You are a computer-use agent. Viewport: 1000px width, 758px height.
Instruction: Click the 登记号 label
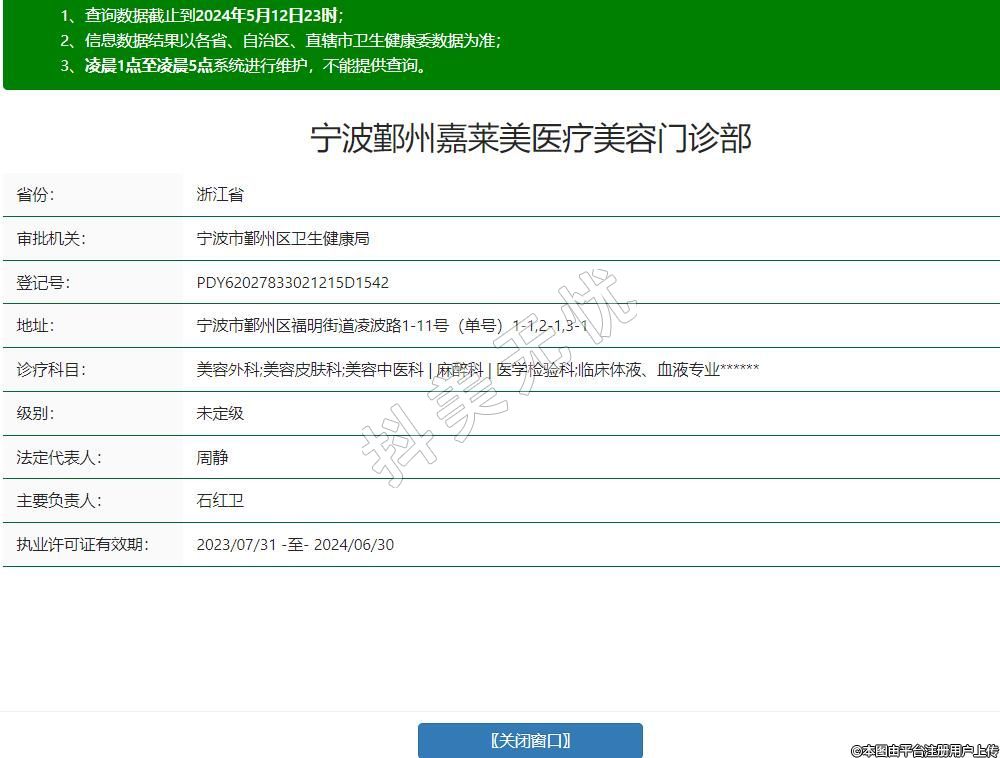point(43,283)
